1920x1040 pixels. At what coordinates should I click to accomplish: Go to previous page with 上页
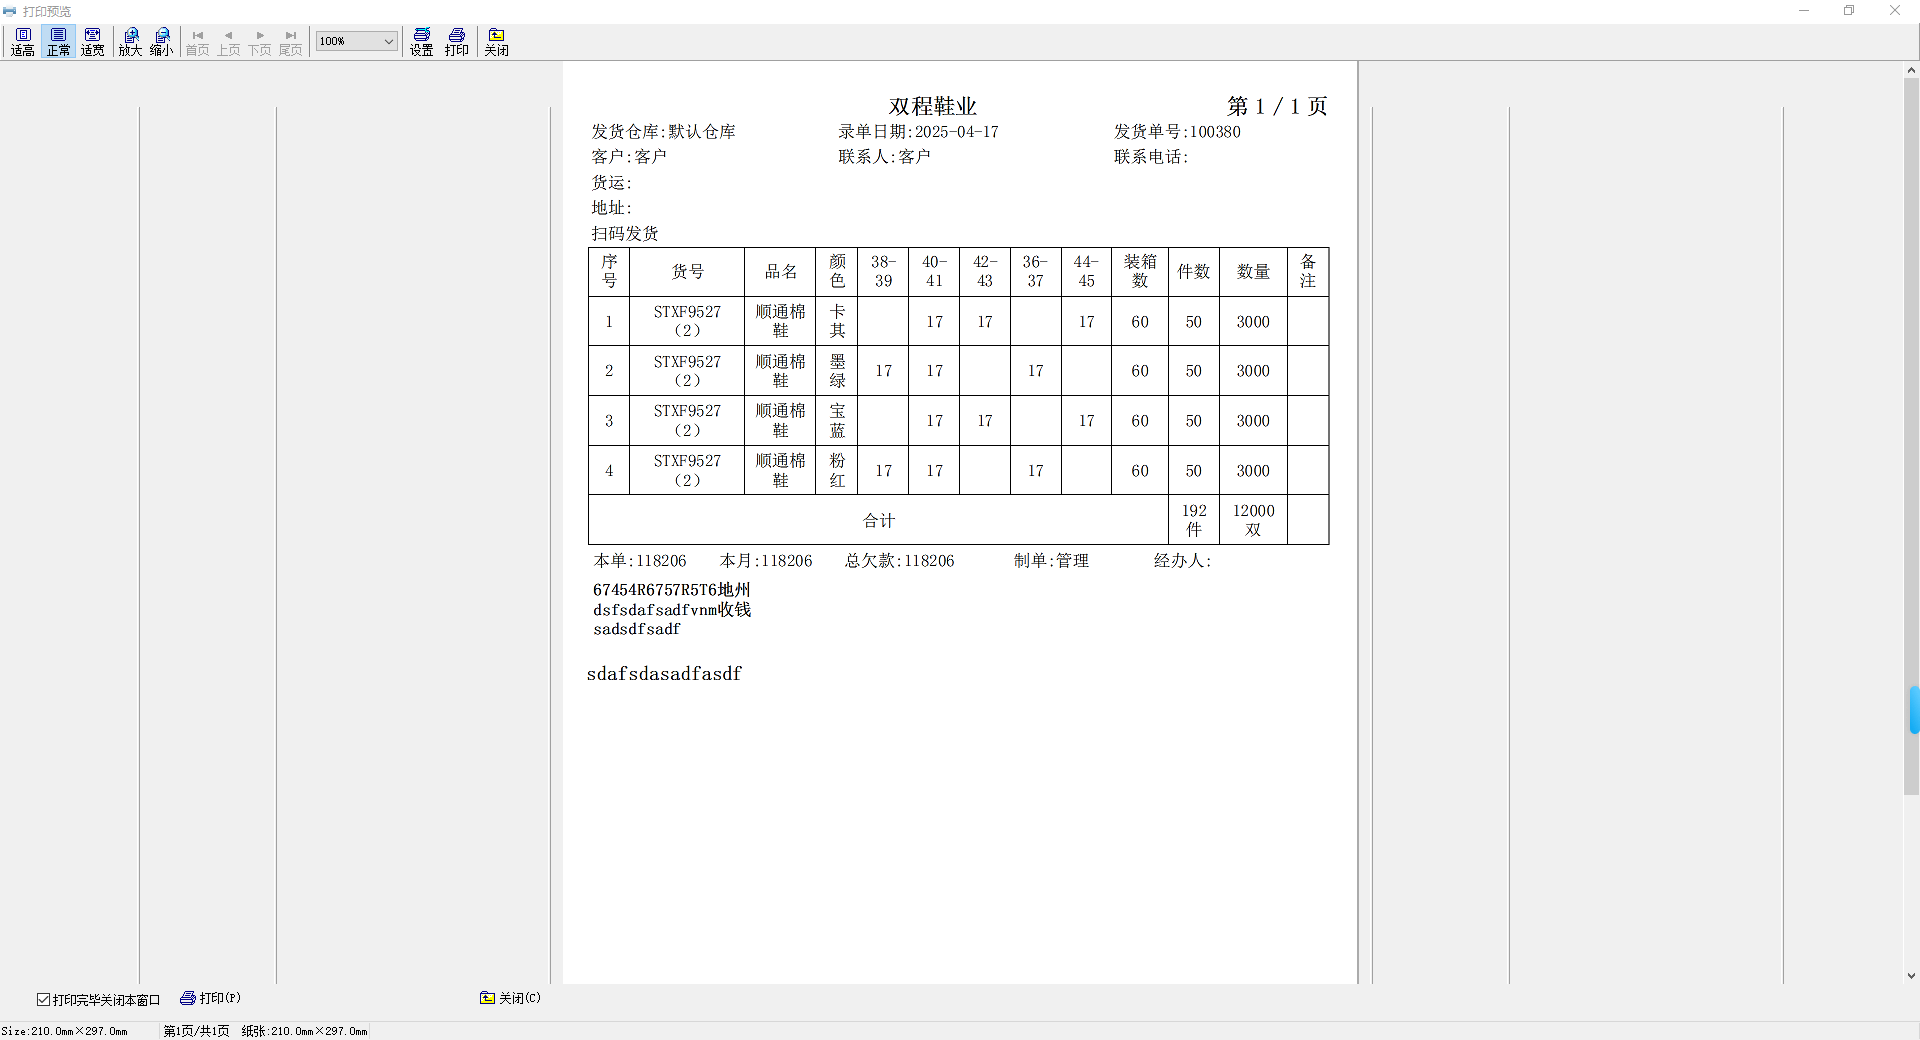click(229, 42)
